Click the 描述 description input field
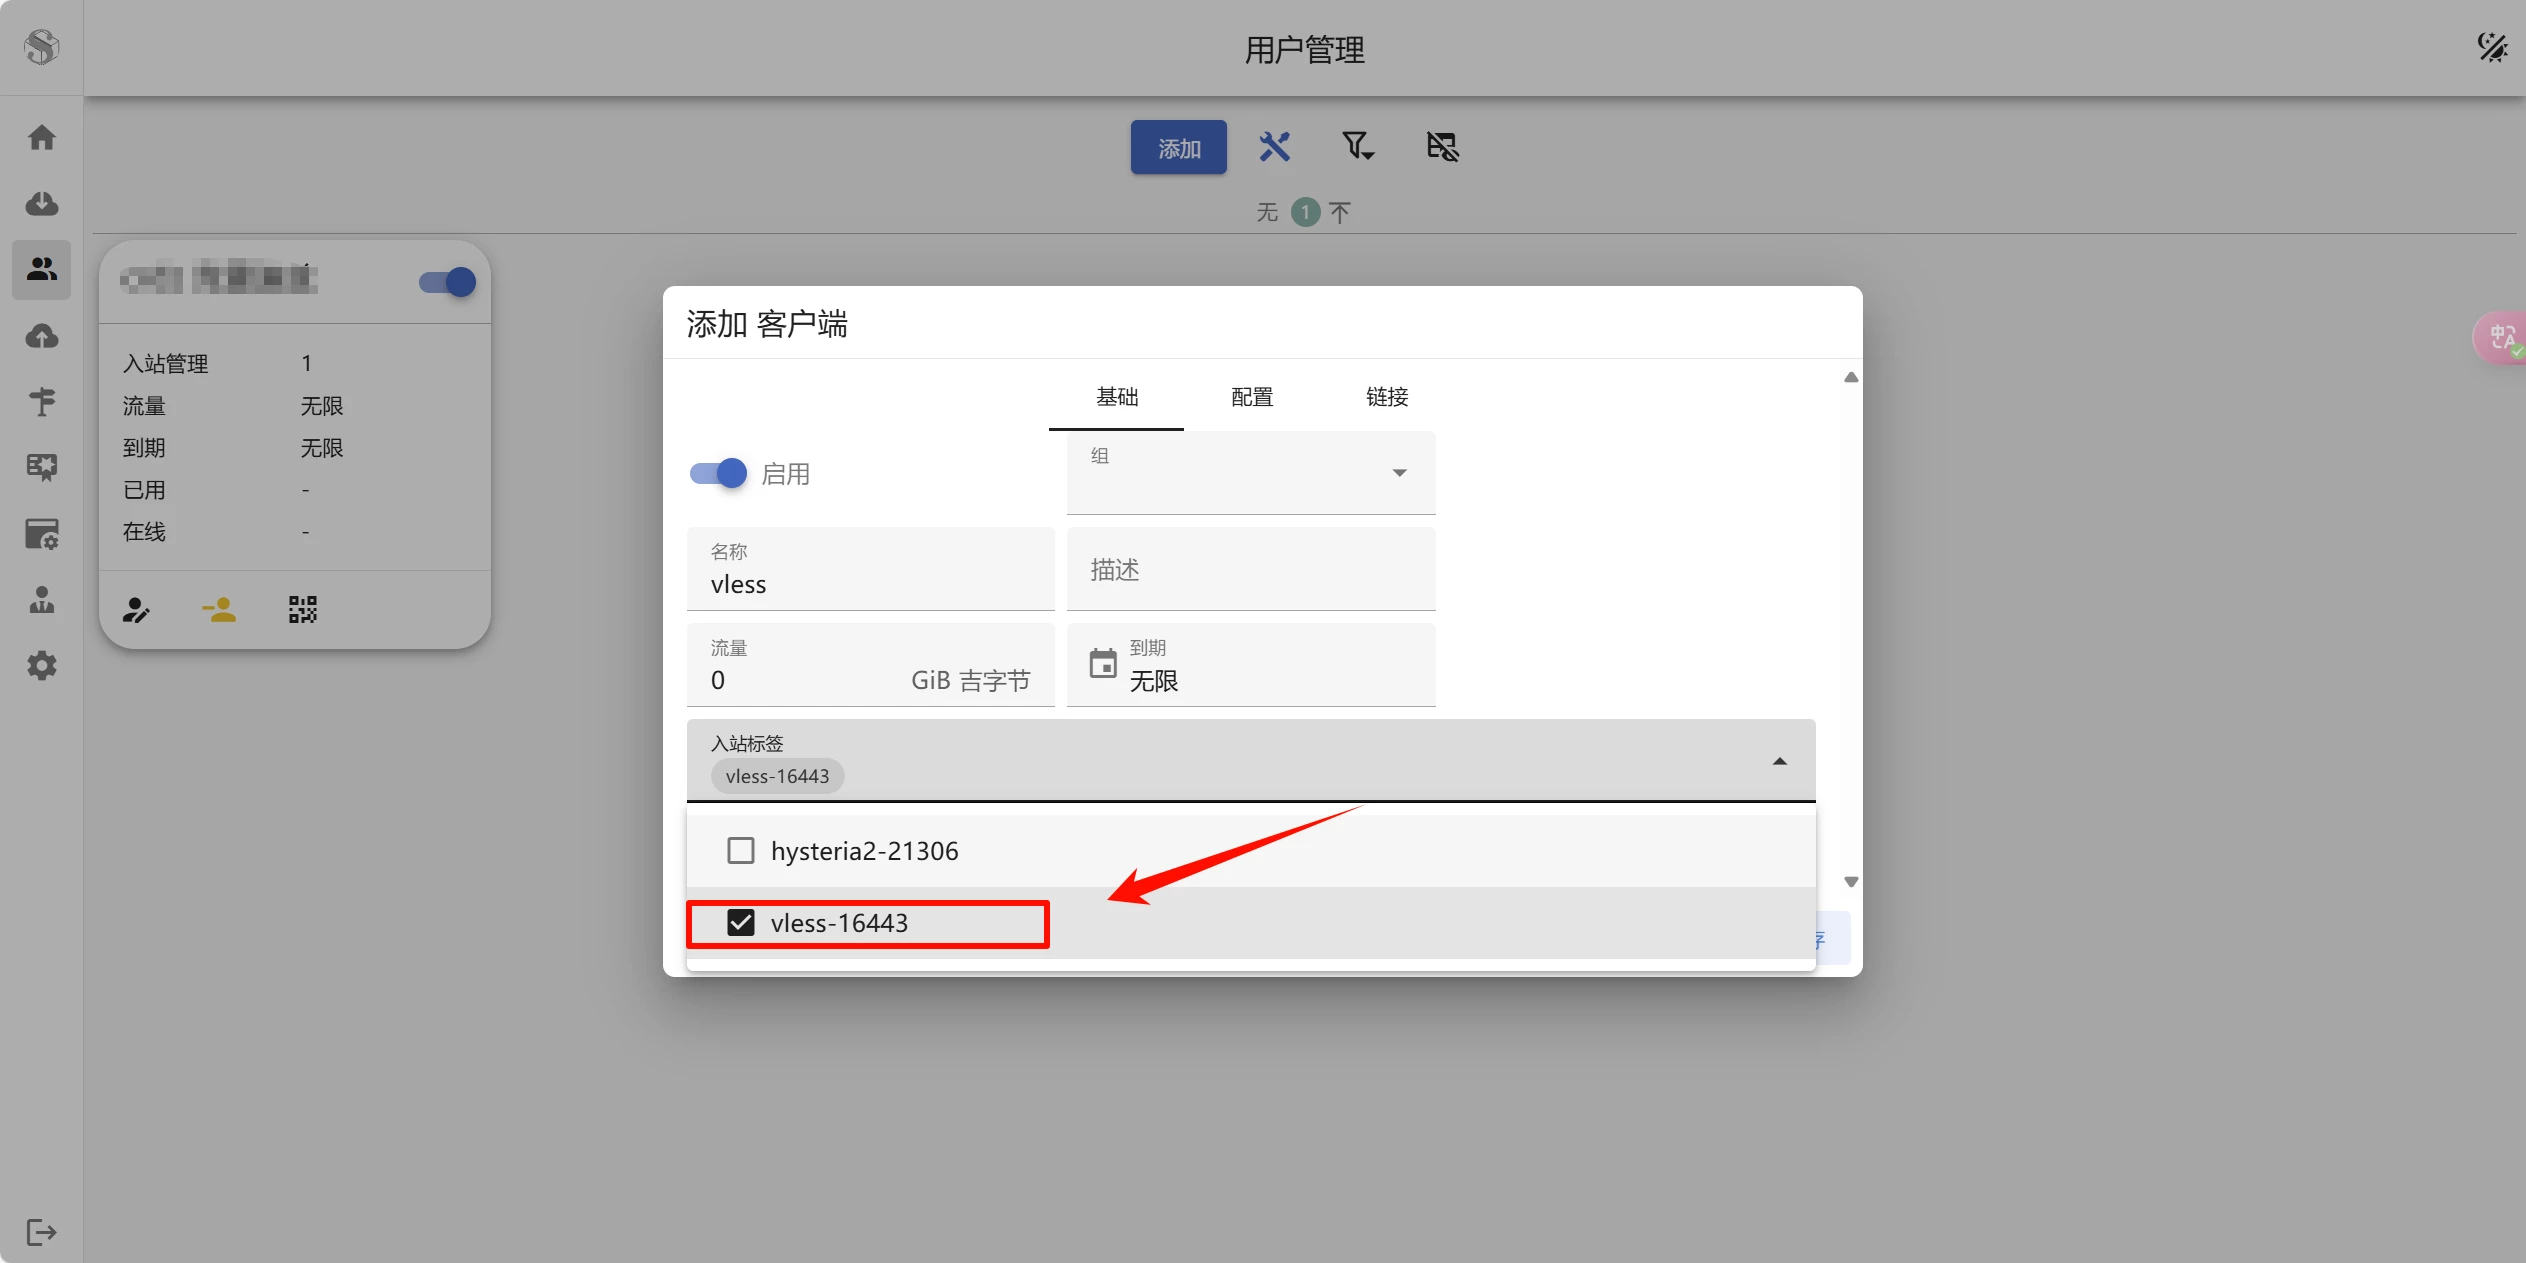 click(x=1250, y=570)
